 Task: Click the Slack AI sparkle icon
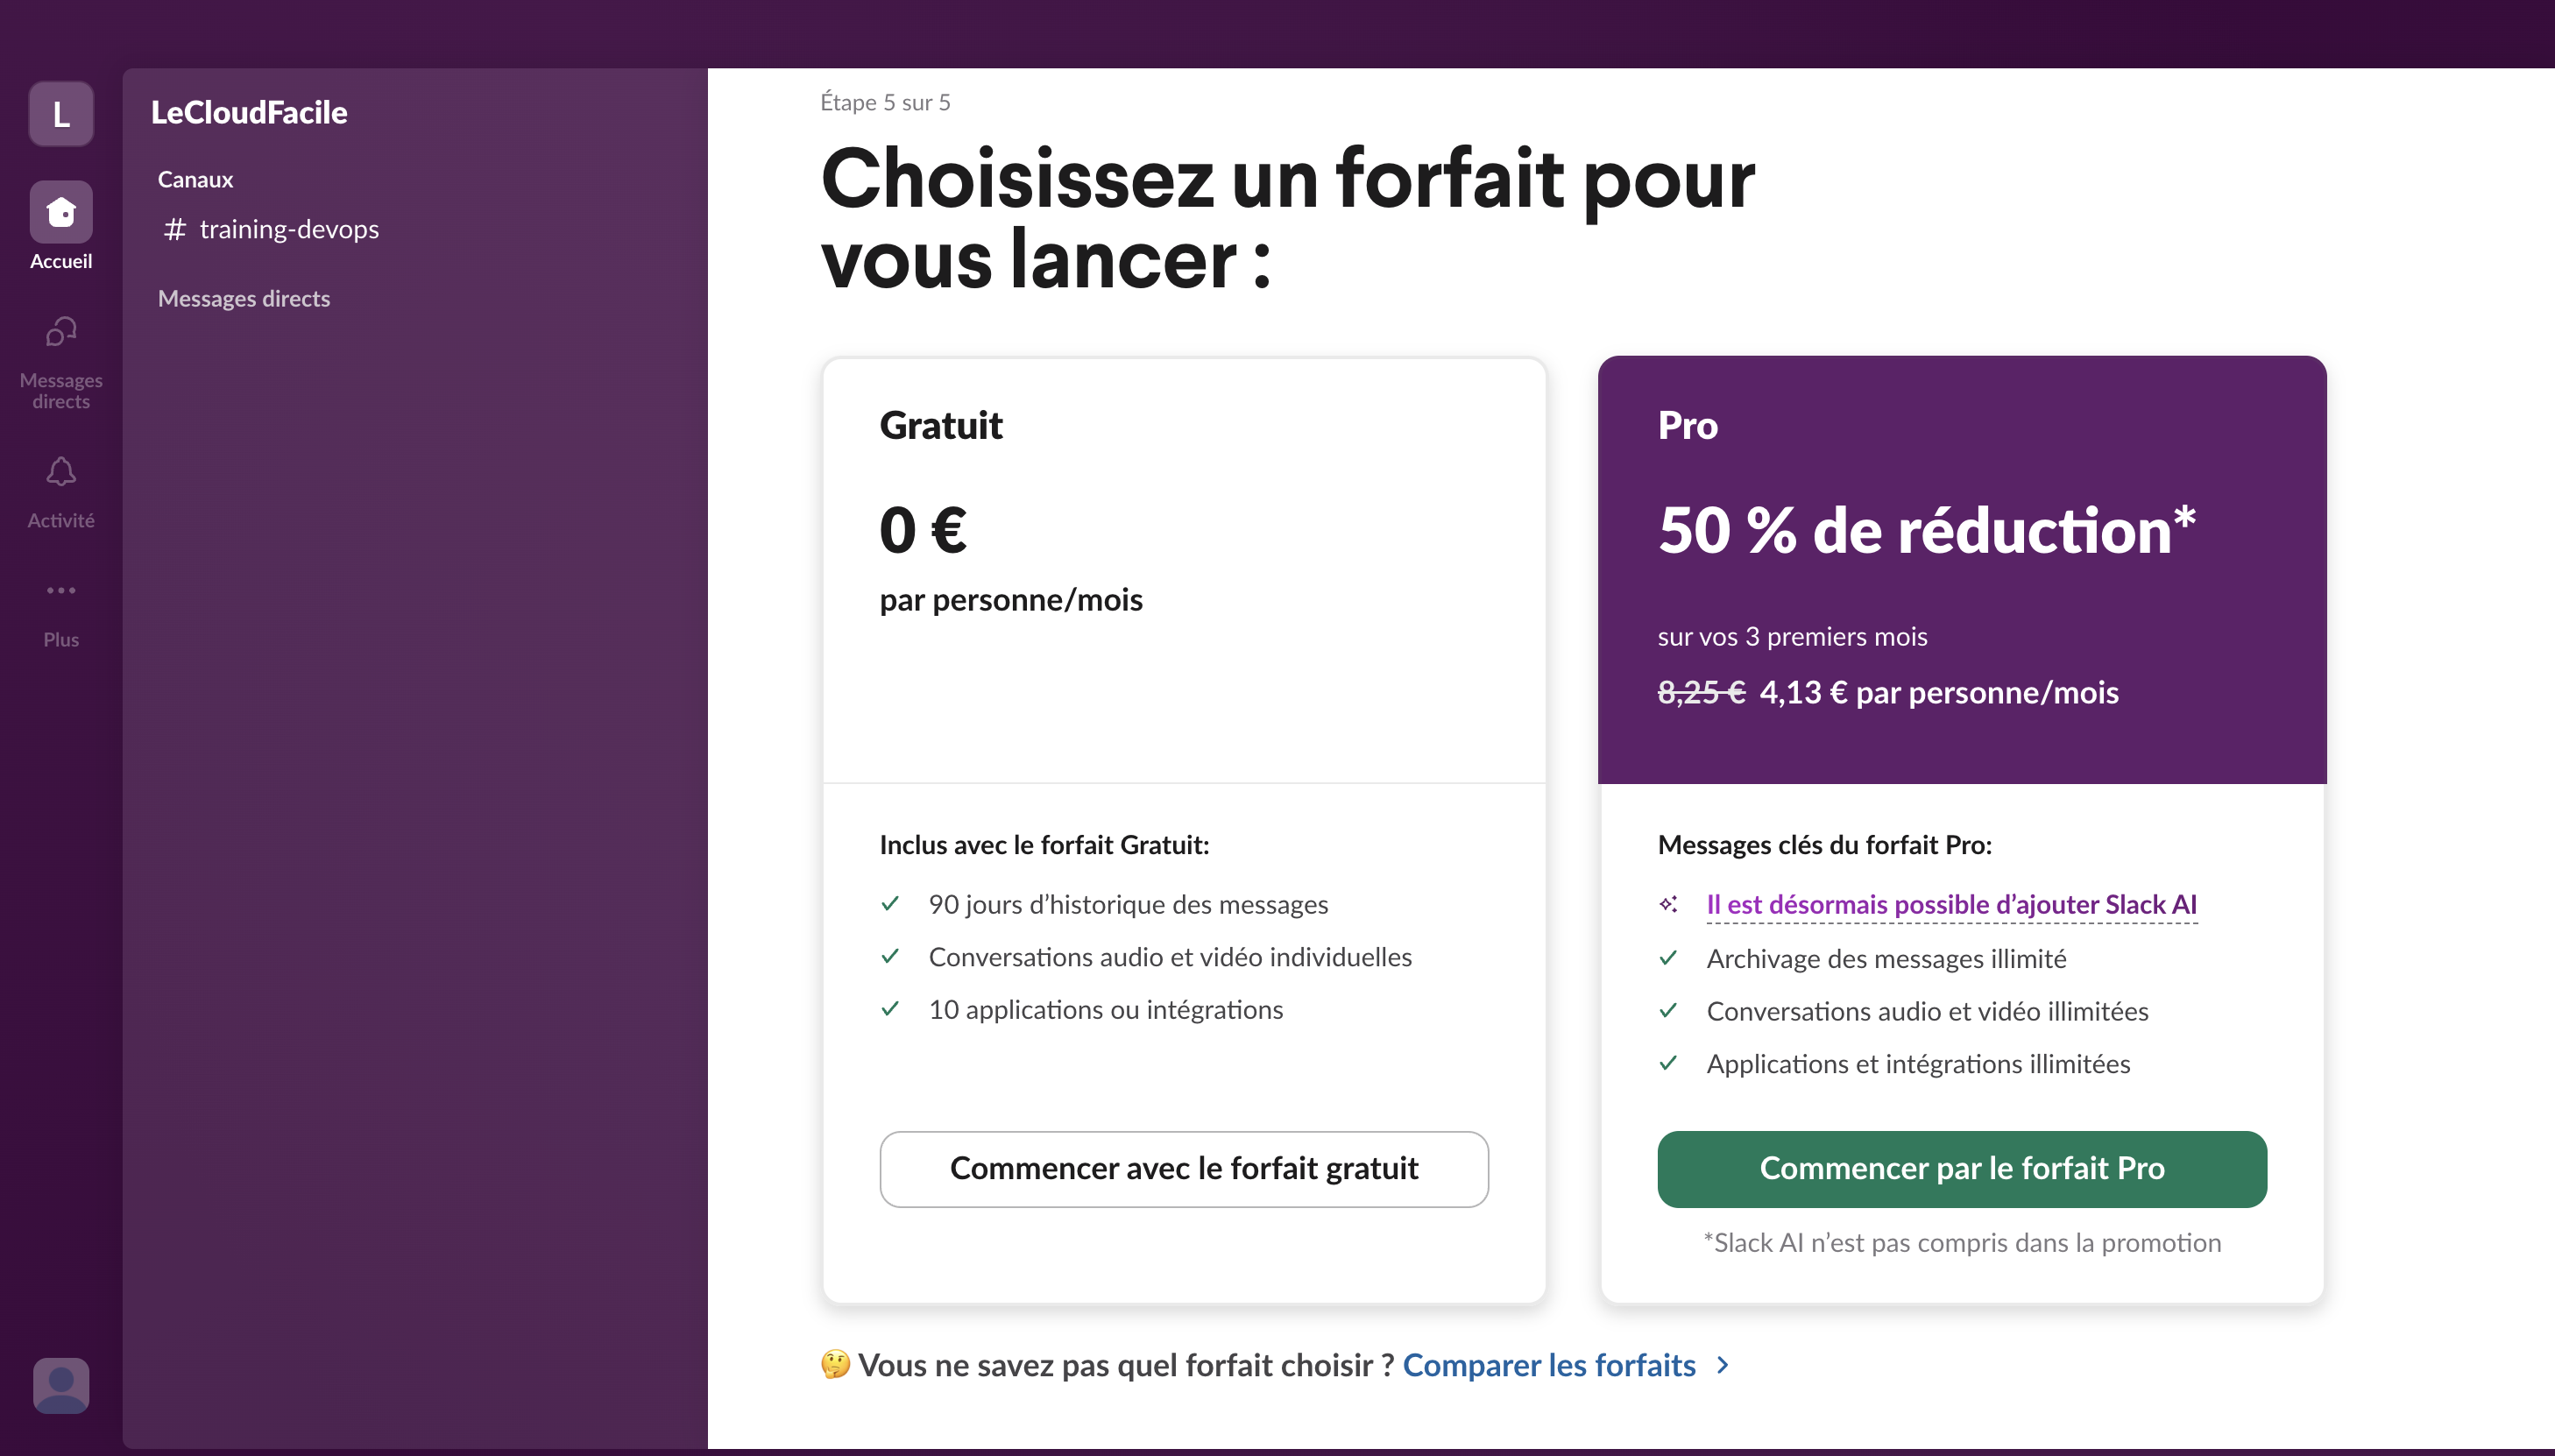(1668, 905)
